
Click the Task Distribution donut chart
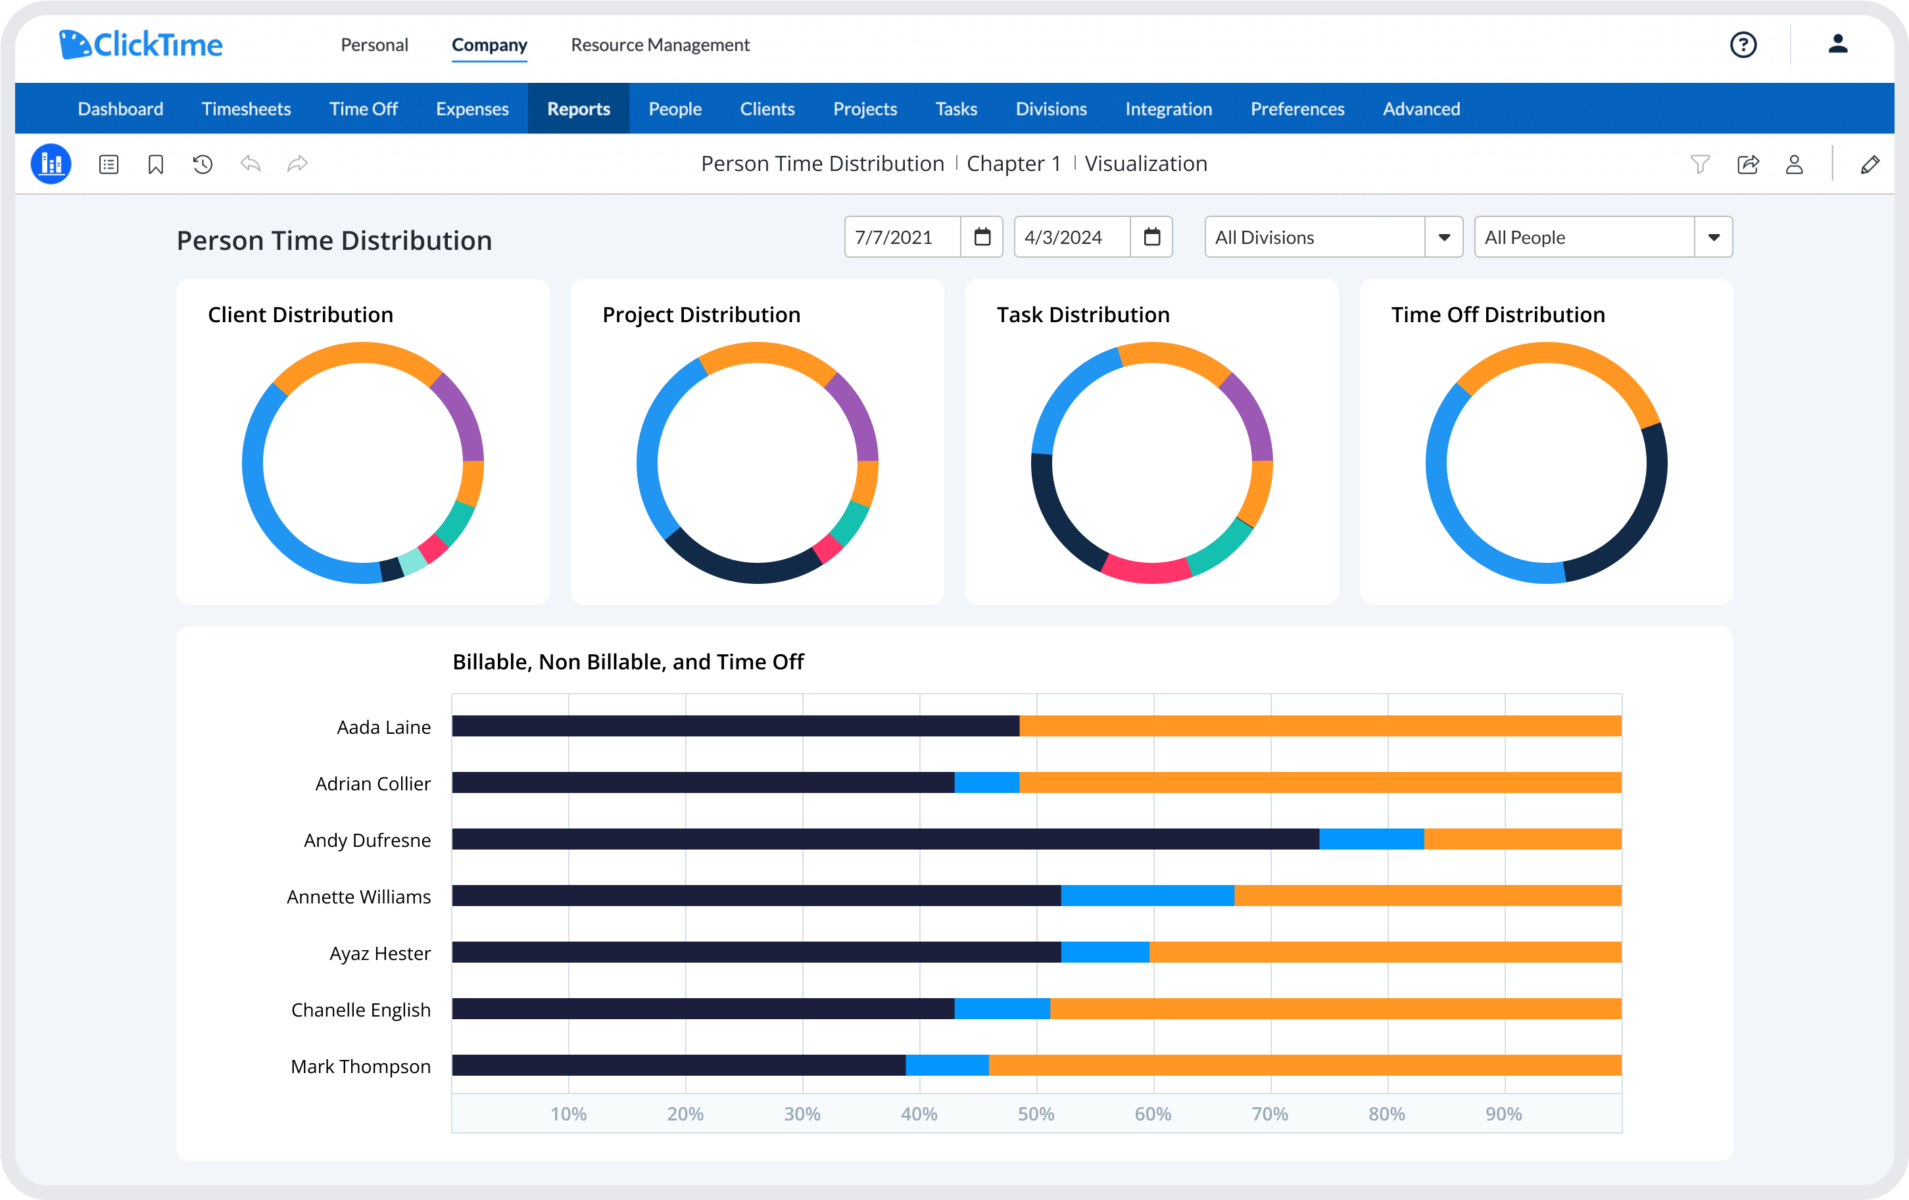(1152, 463)
